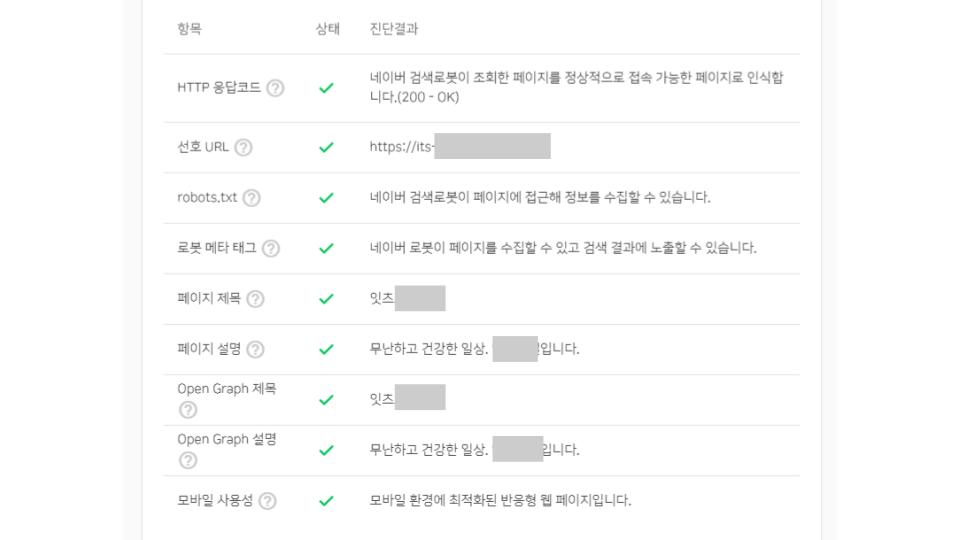Click help icon under Open Graph 설명
Screen dimensions: 960x540
(188, 460)
